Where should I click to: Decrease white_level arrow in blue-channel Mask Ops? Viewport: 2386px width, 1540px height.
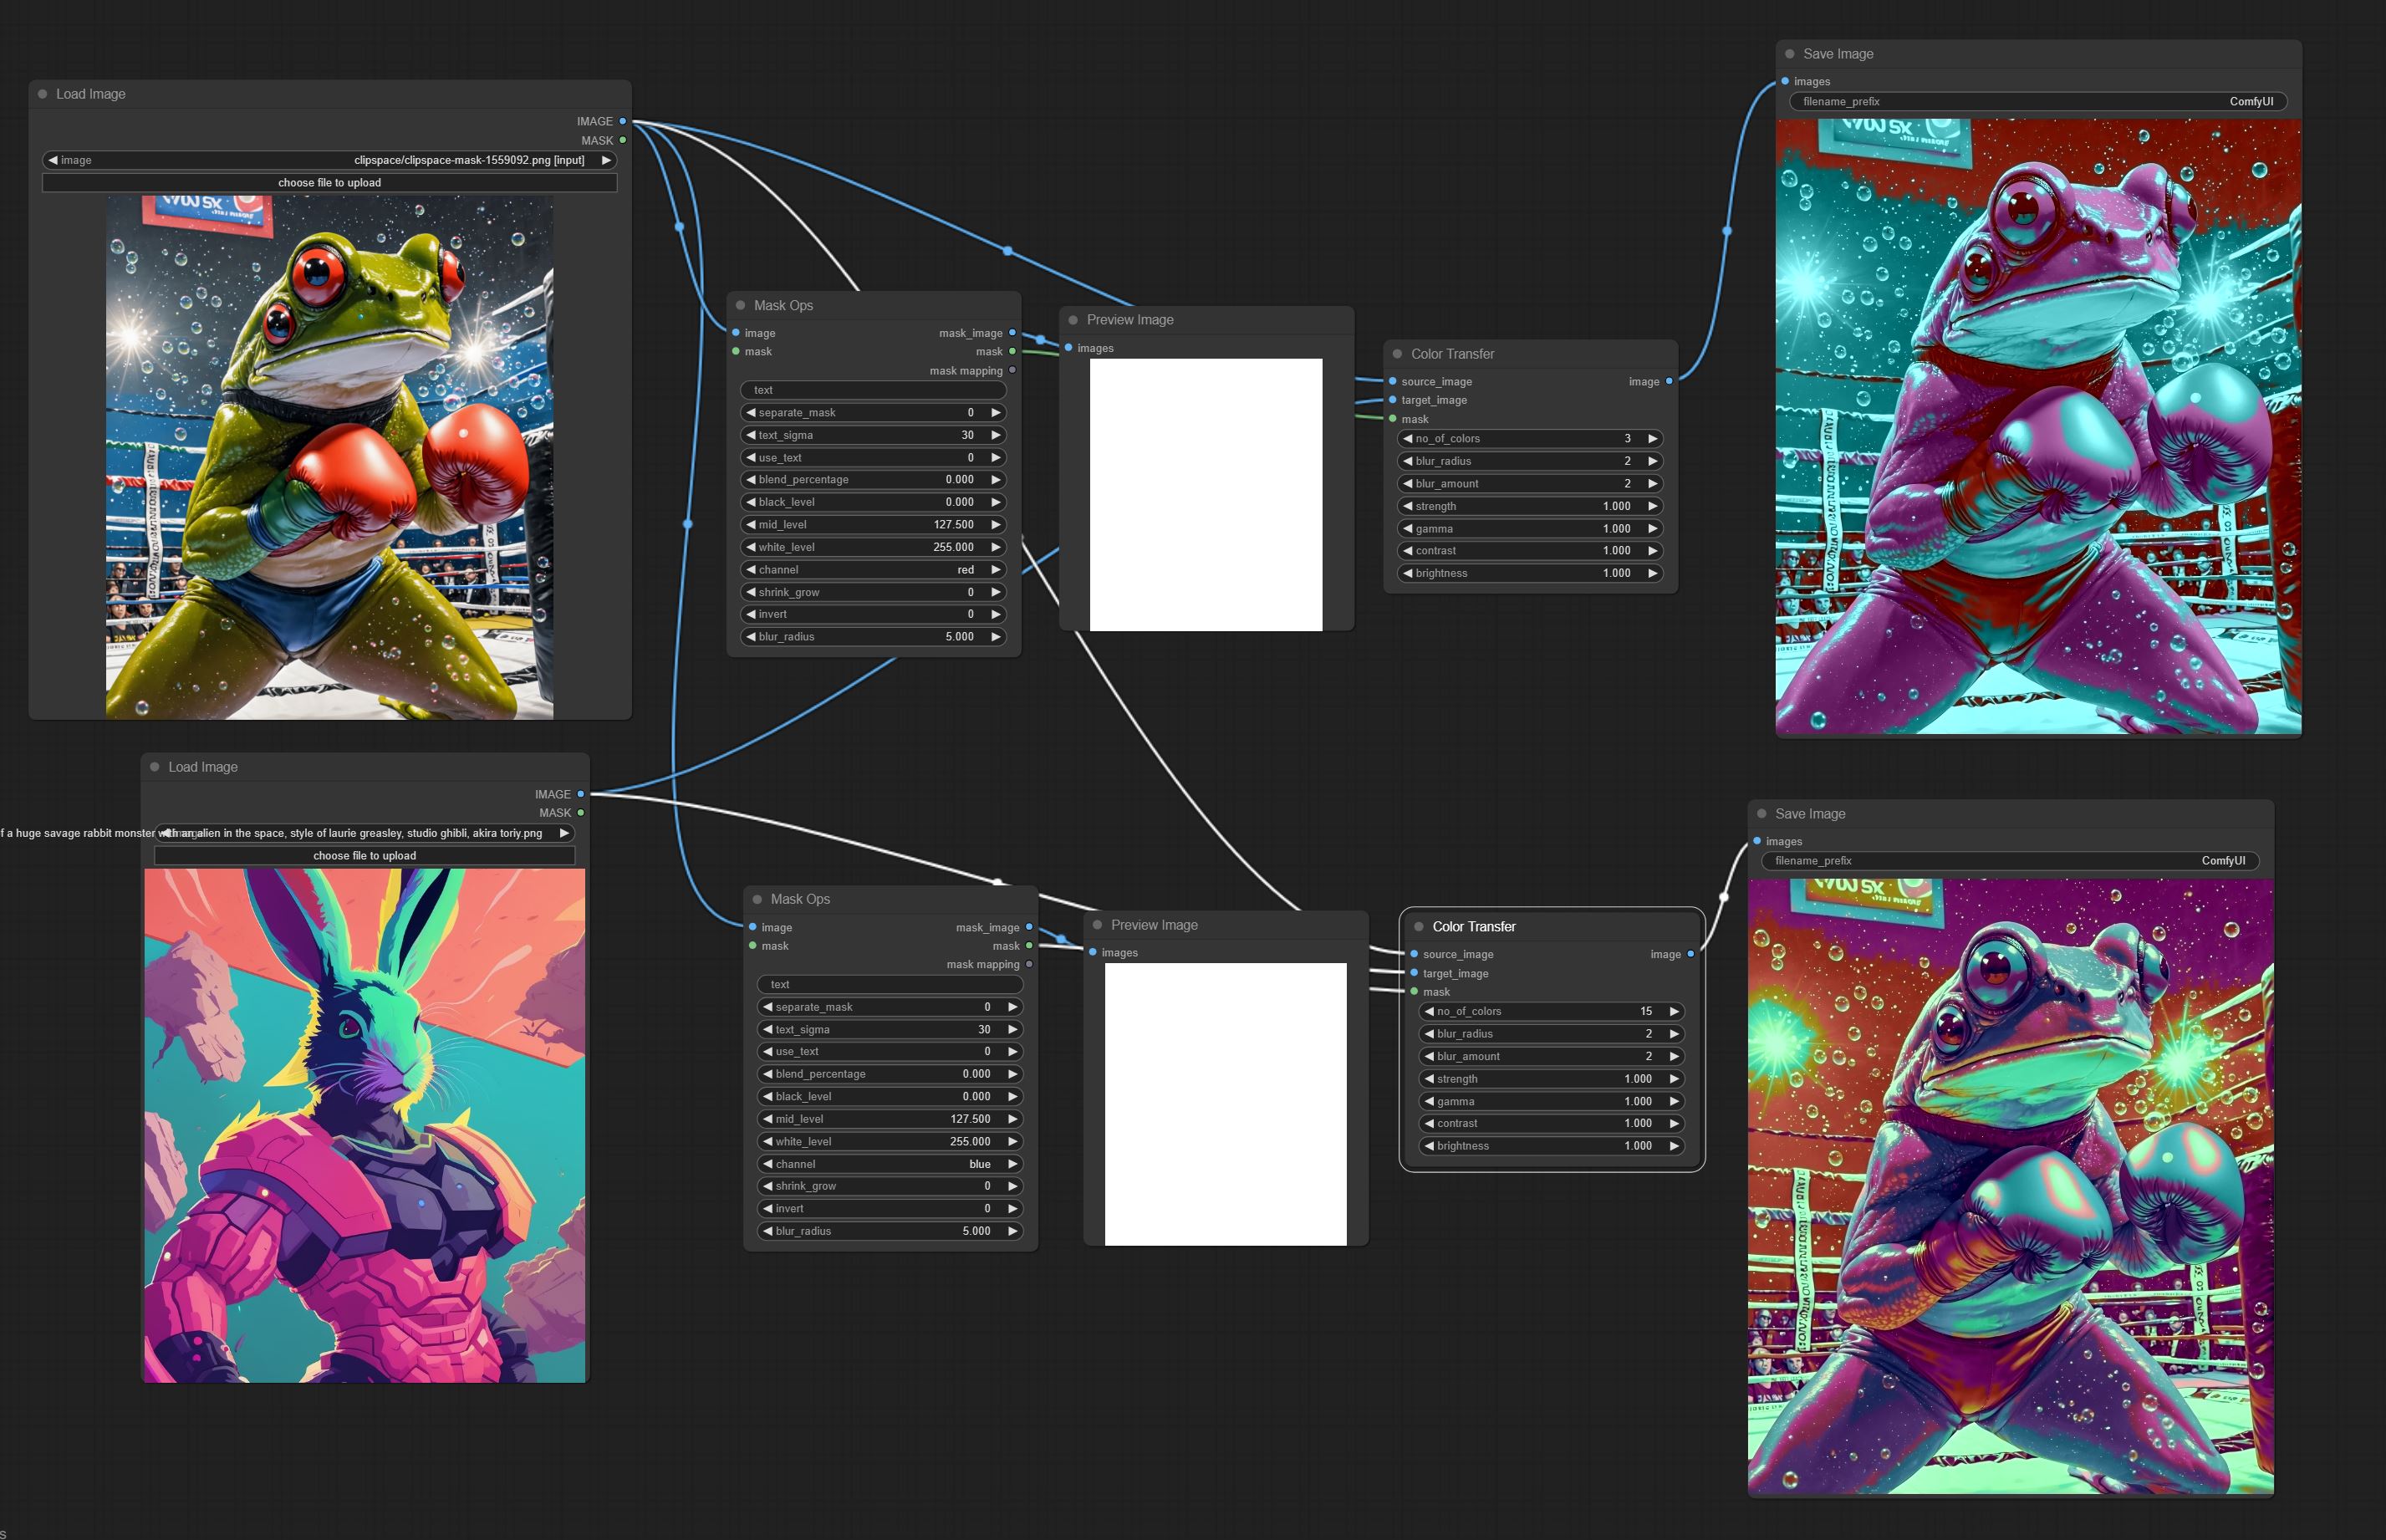coord(768,1142)
